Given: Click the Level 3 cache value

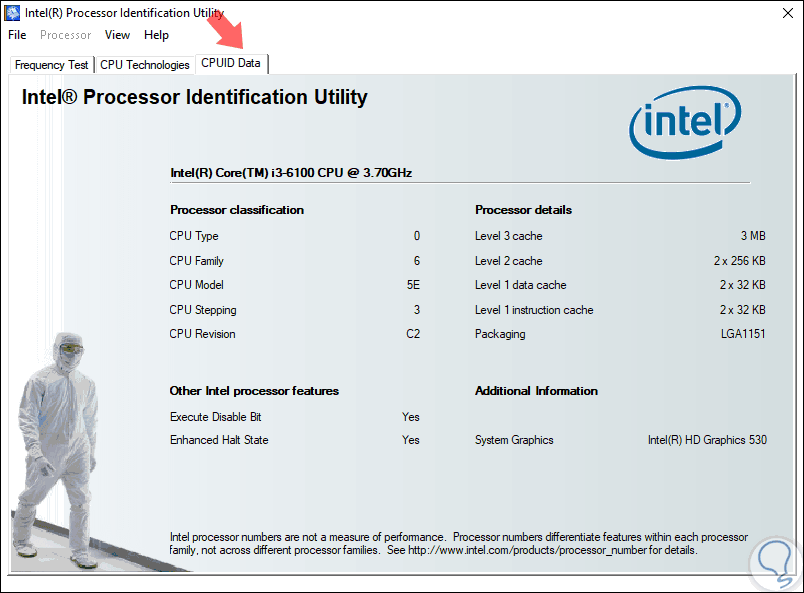Looking at the screenshot, I should click(x=752, y=236).
